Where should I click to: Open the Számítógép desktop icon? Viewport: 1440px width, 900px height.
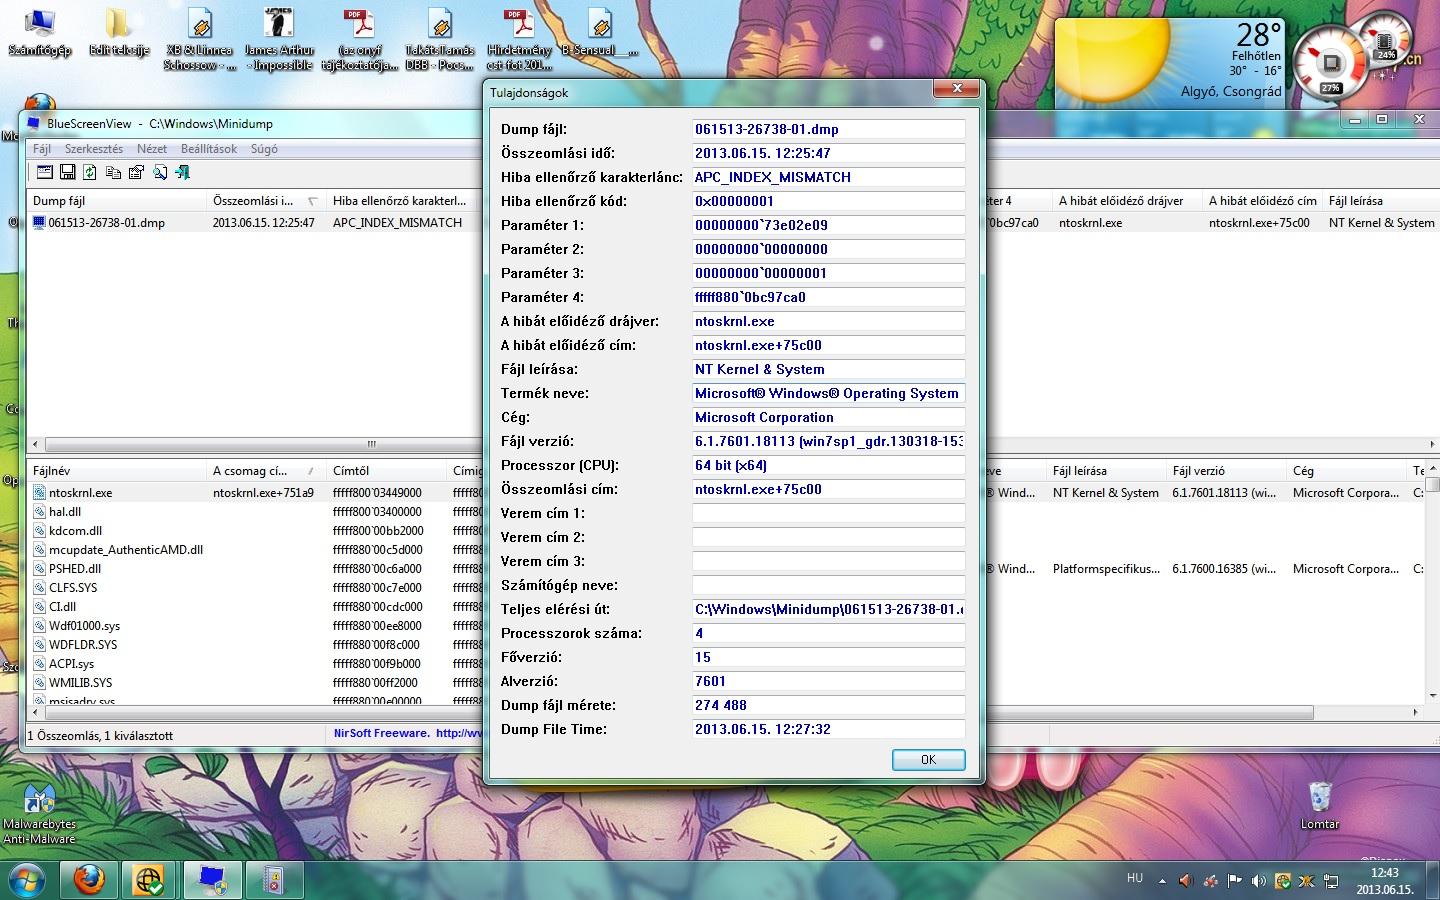coord(39,32)
